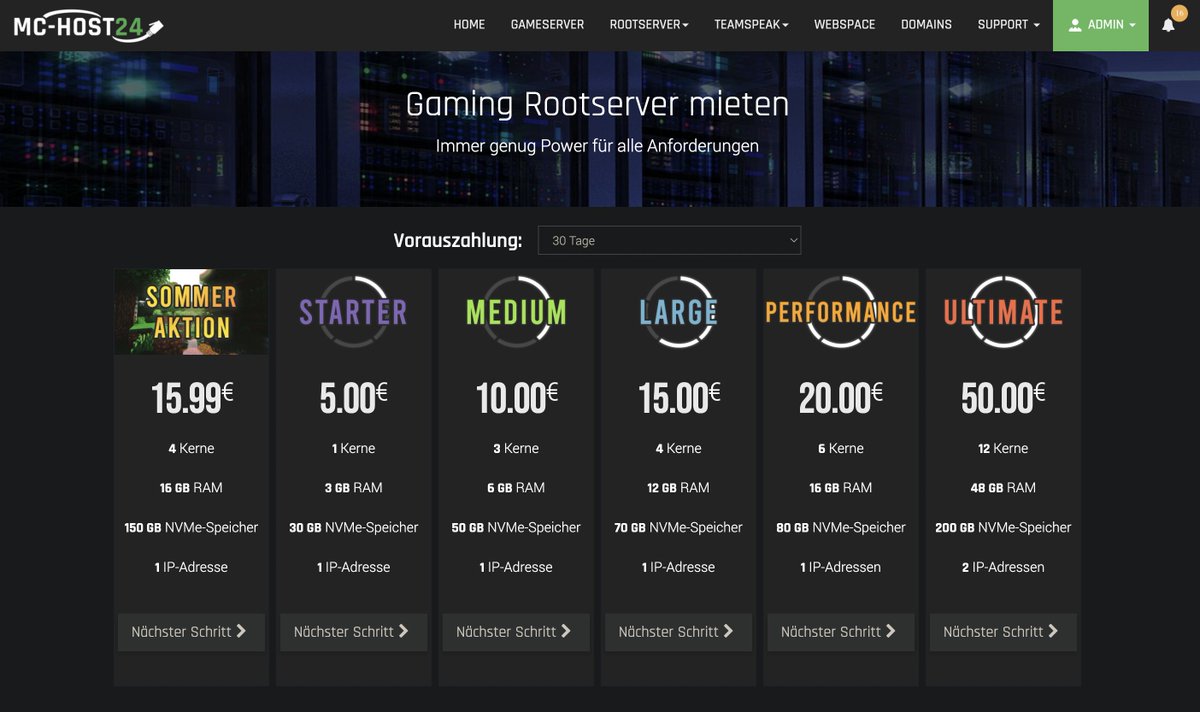
Task: Click the 'Gaming Rootserver mieten' heading
Action: [597, 104]
